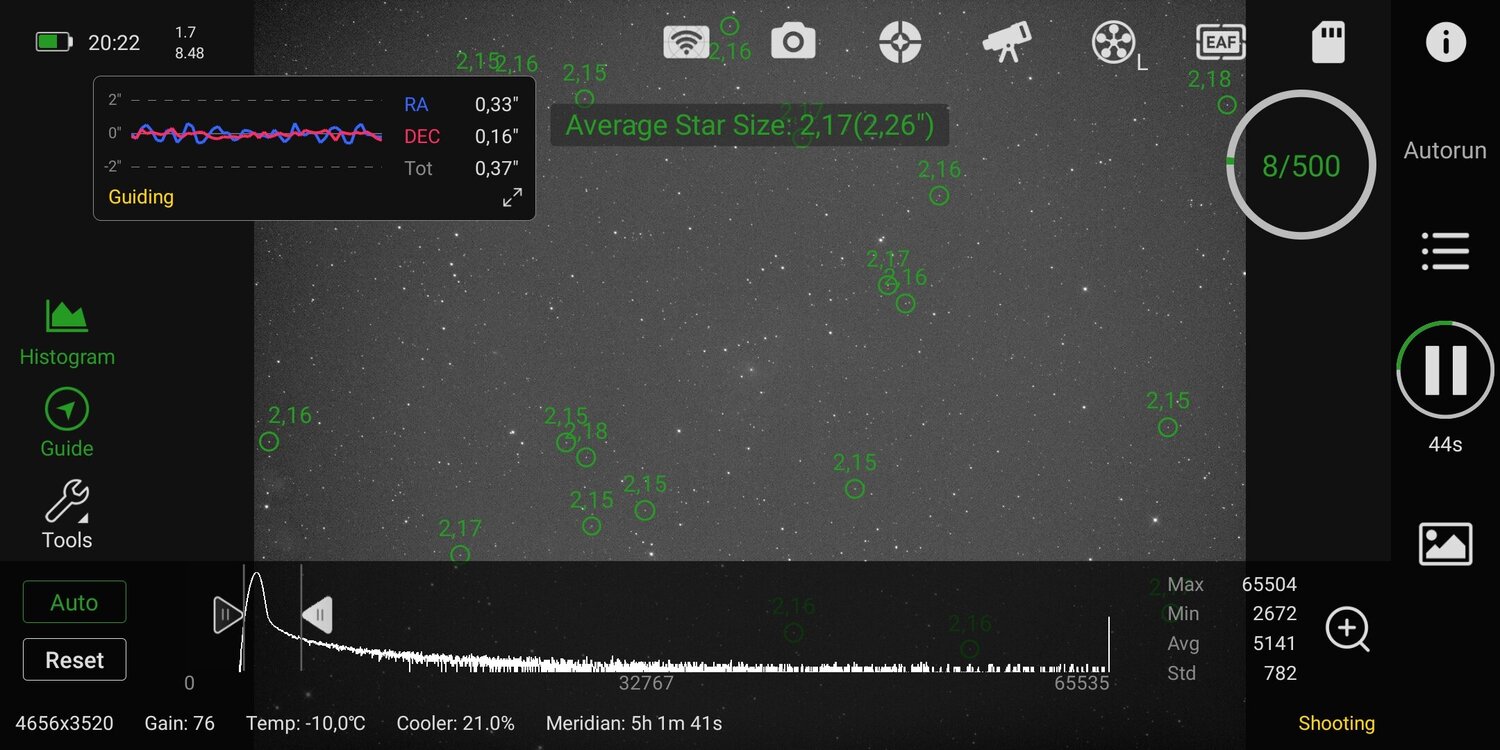Open the filter wheel settings
This screenshot has width=1500, height=750.
1113,40
